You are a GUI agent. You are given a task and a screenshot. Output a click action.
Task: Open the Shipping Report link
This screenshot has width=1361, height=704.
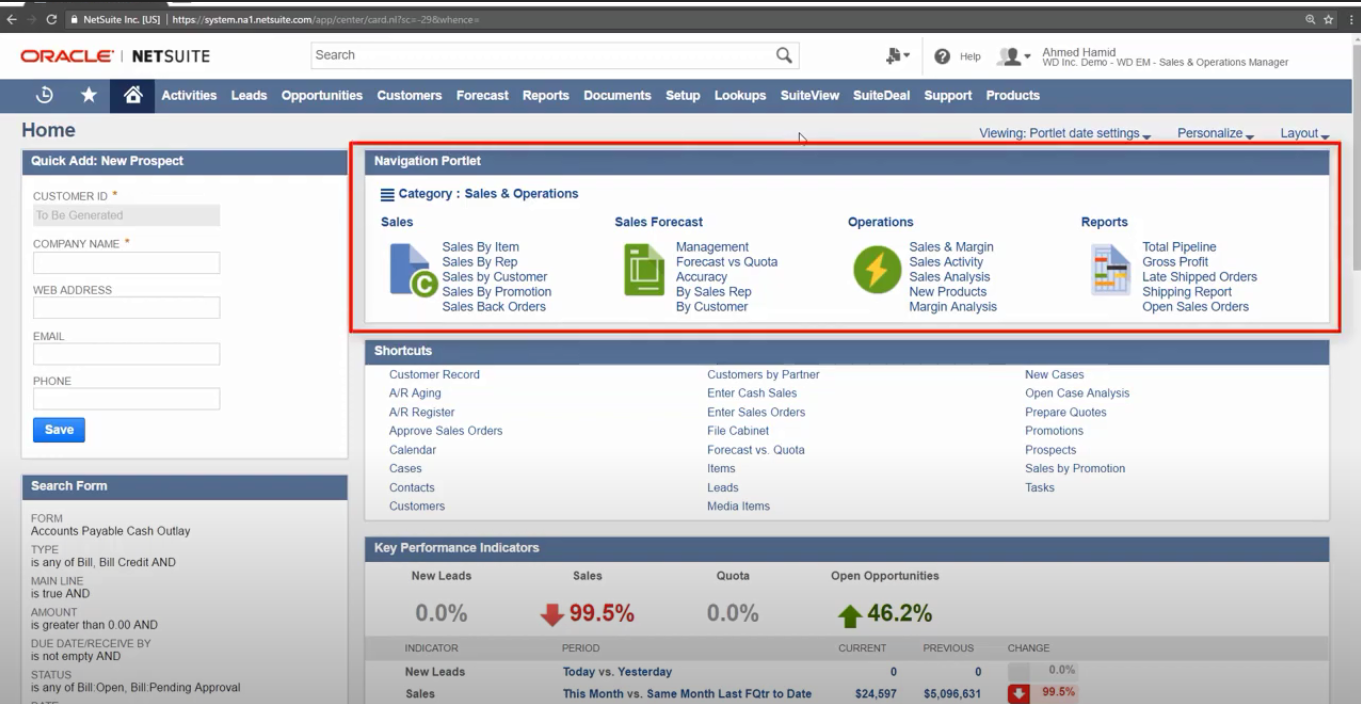coord(1187,292)
